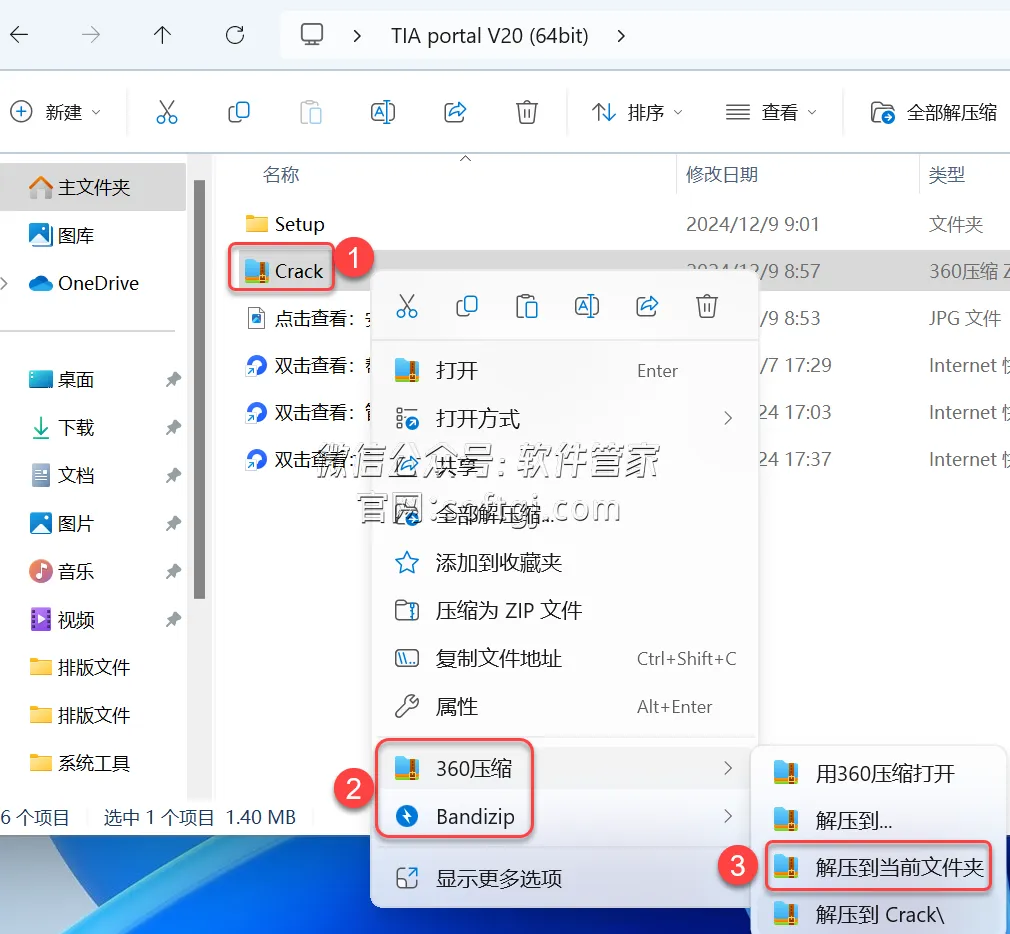Click Cut icon in the context menu
The image size is (1010, 934).
coord(407,306)
